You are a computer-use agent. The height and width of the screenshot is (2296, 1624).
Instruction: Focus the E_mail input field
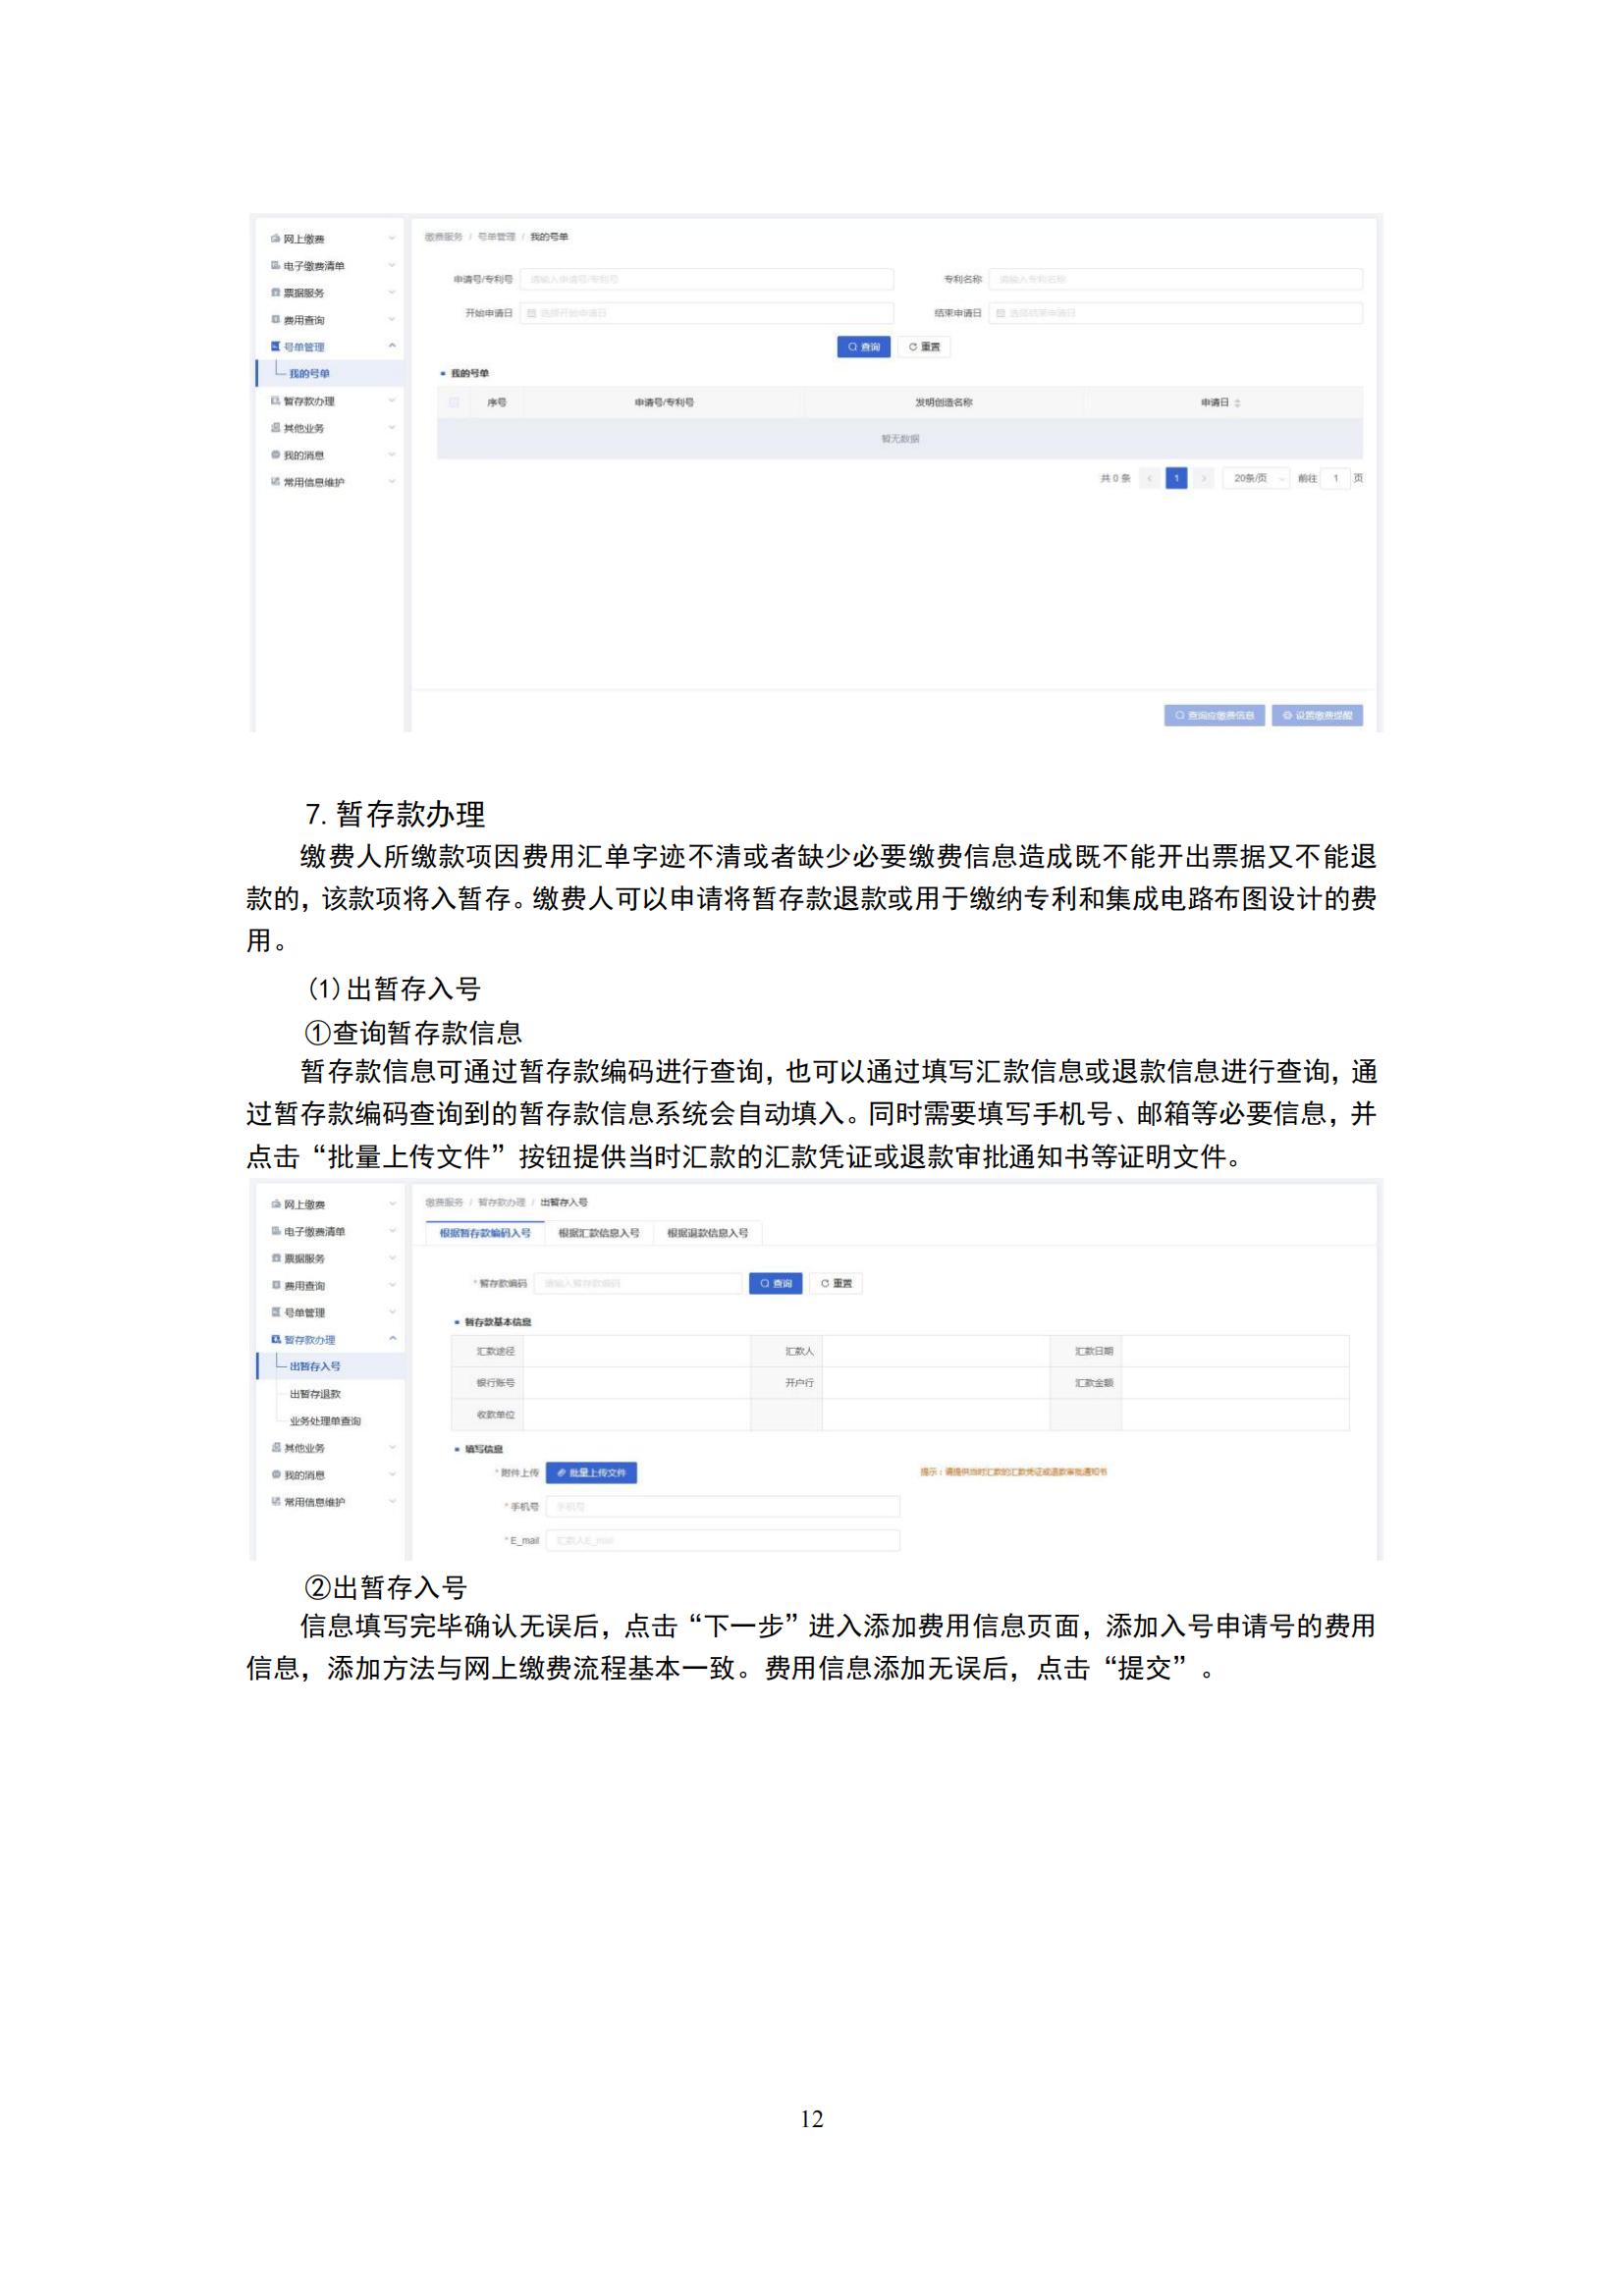click(x=723, y=1541)
